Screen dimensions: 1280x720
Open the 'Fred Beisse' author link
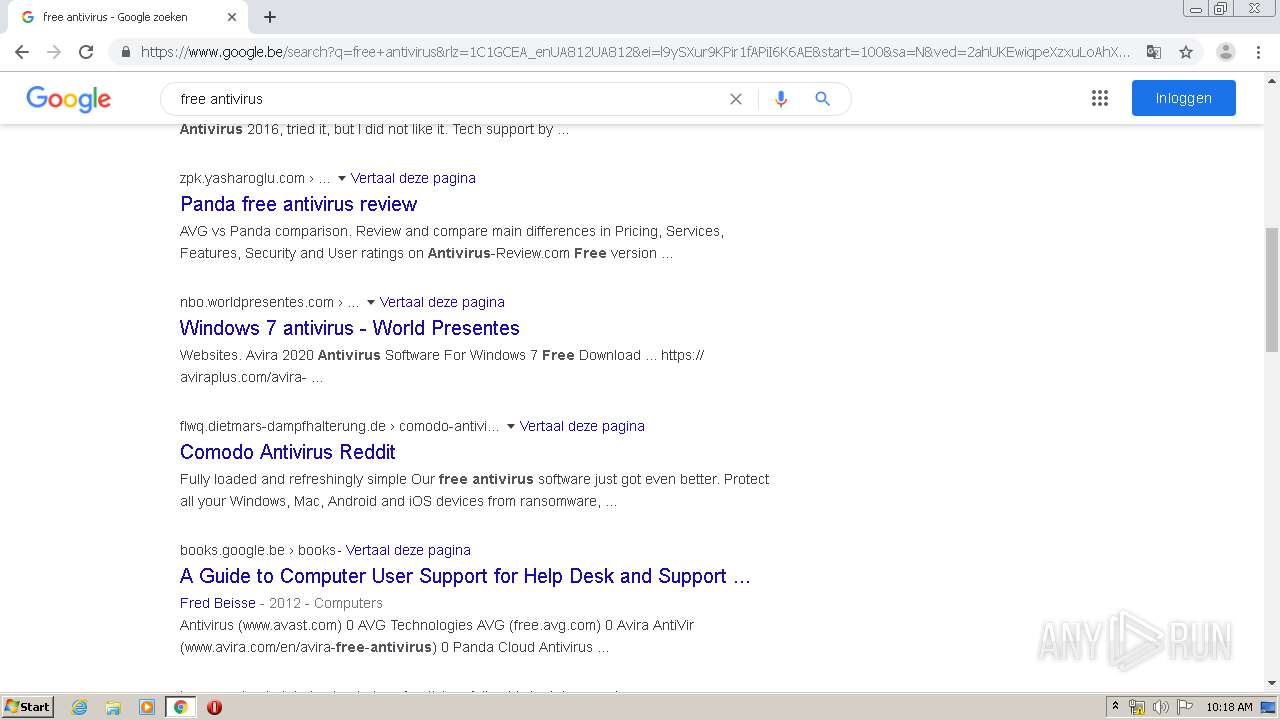tap(217, 603)
